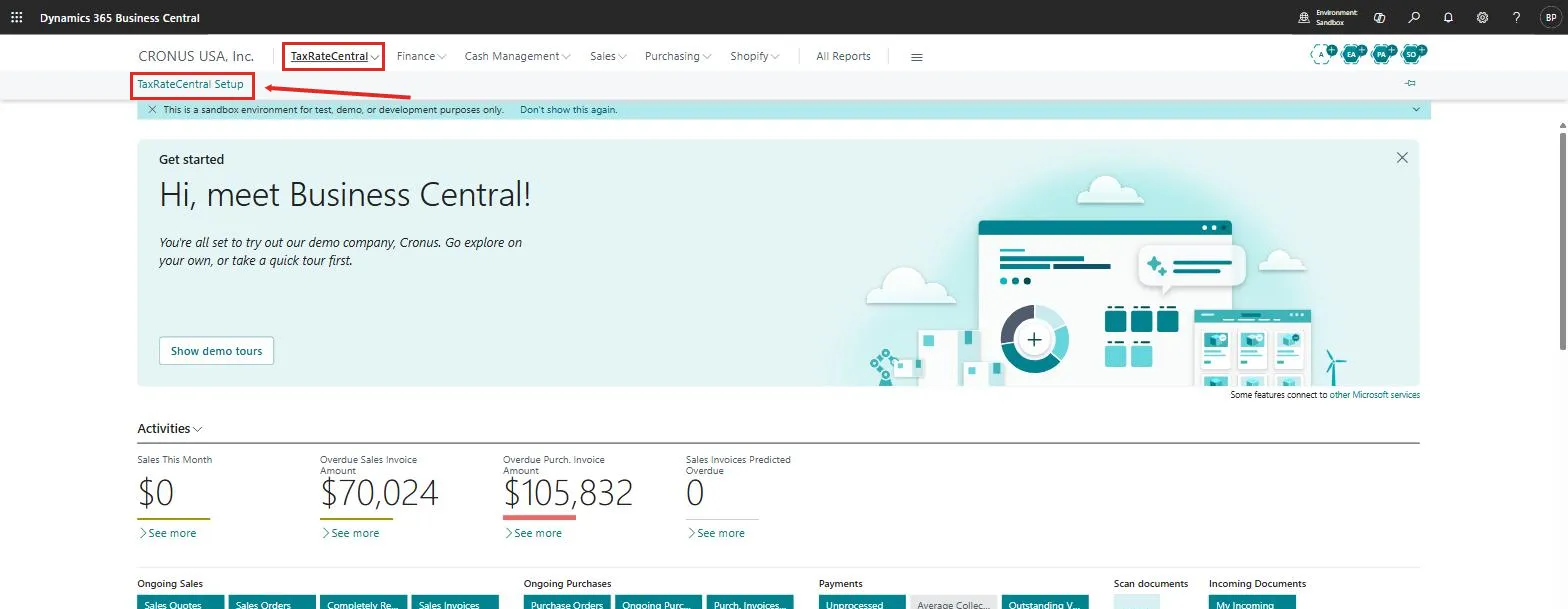Screen dimensions: 1568x609
Task: Click the 0 predicted overdue value
Action: (x=695, y=492)
